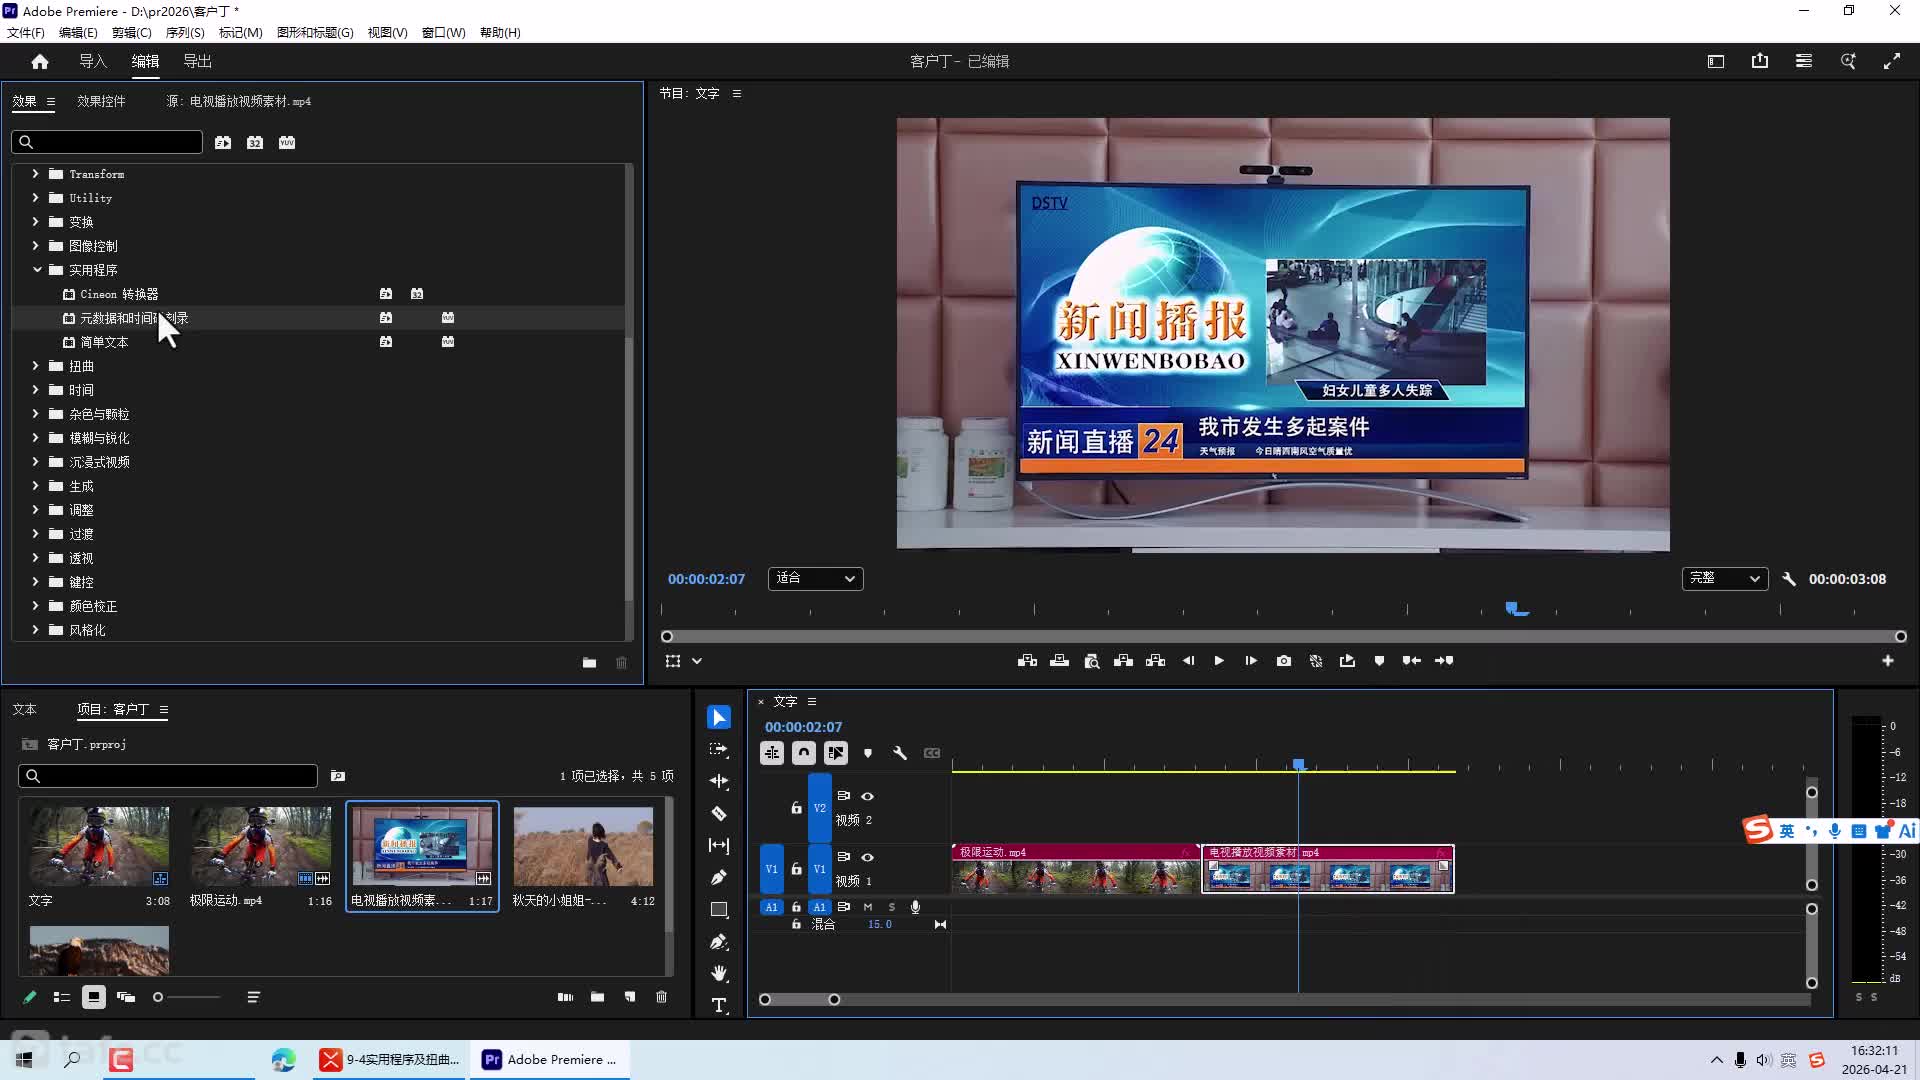Screen dimensions: 1920x1080
Task: Open the button editor plus icon
Action: 1887,661
